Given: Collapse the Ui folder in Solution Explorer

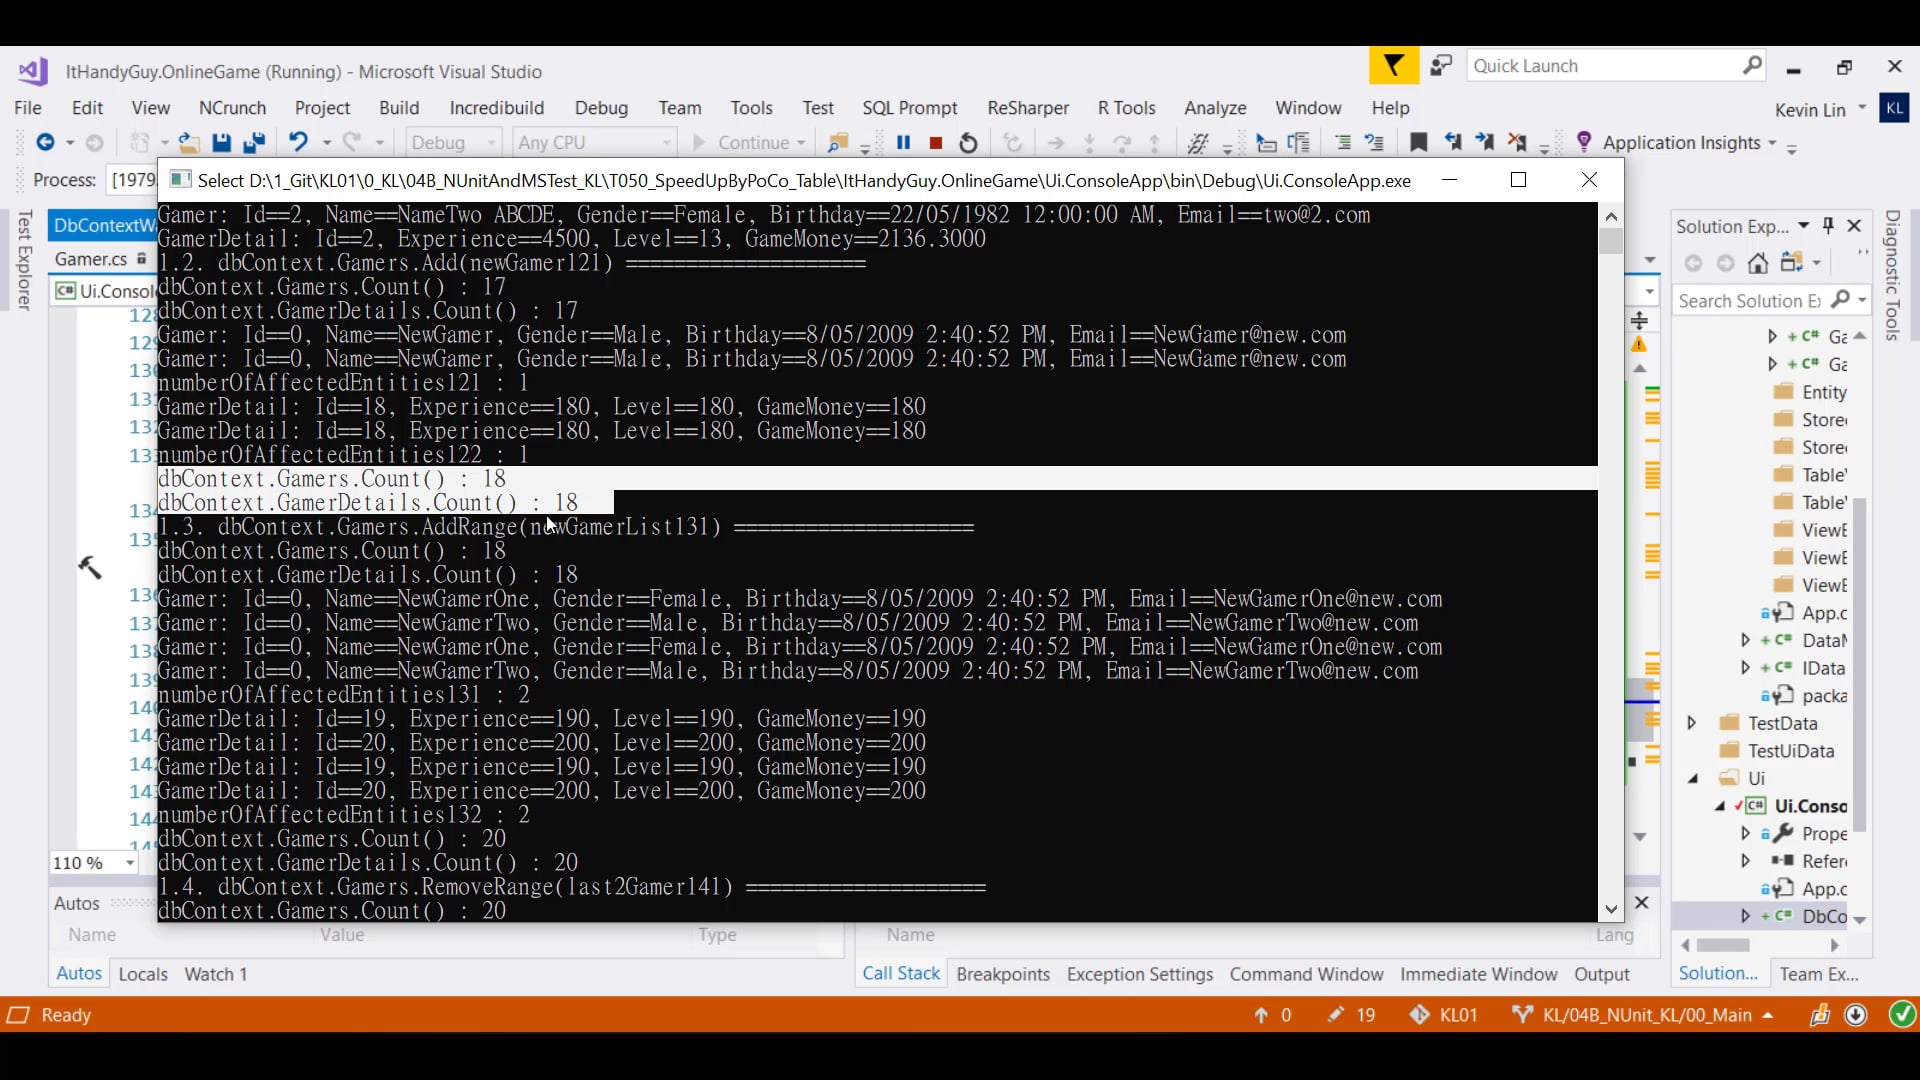Looking at the screenshot, I should point(1693,779).
